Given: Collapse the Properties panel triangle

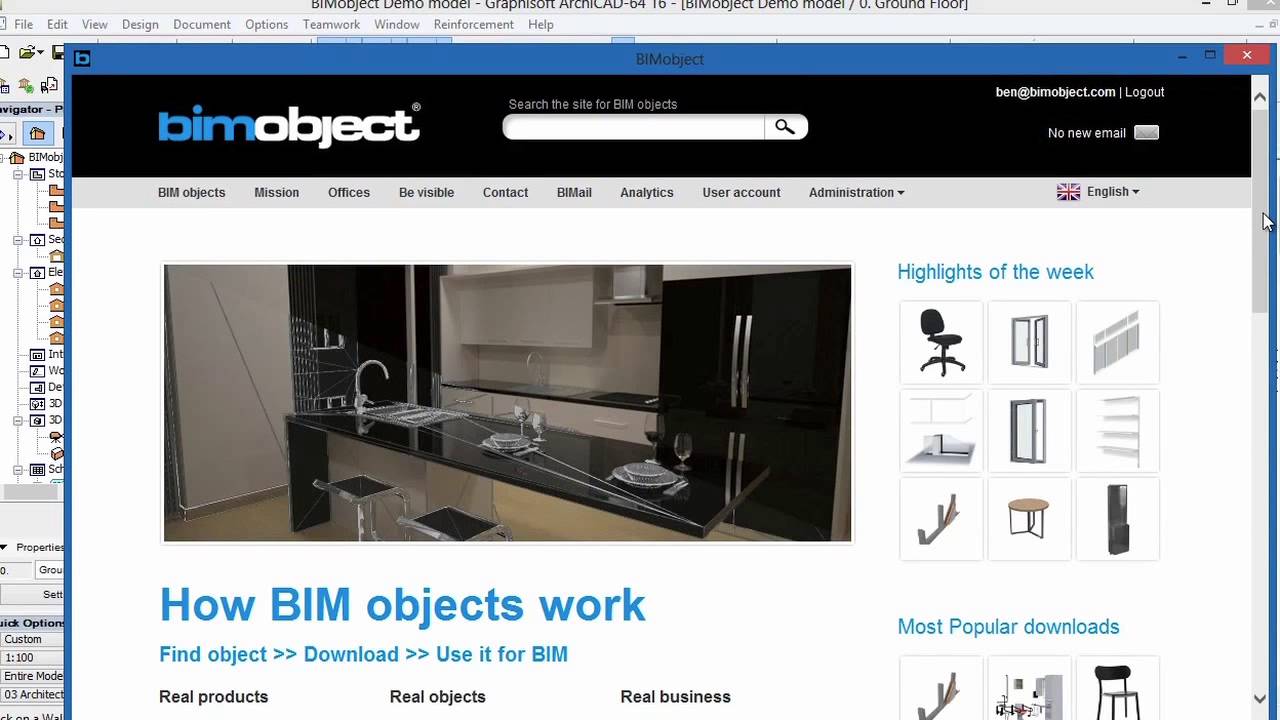Looking at the screenshot, I should (4, 547).
